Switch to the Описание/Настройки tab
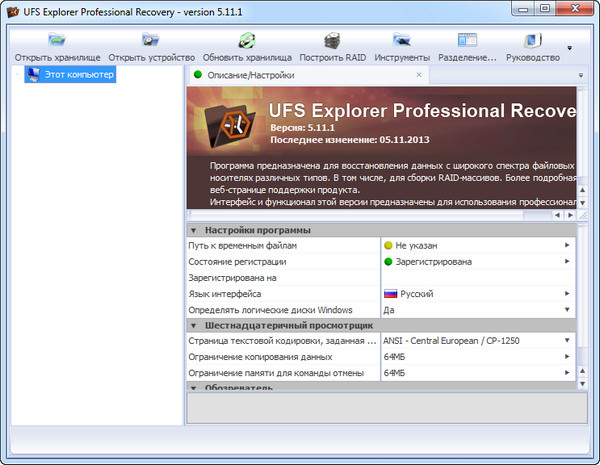 [x=251, y=75]
